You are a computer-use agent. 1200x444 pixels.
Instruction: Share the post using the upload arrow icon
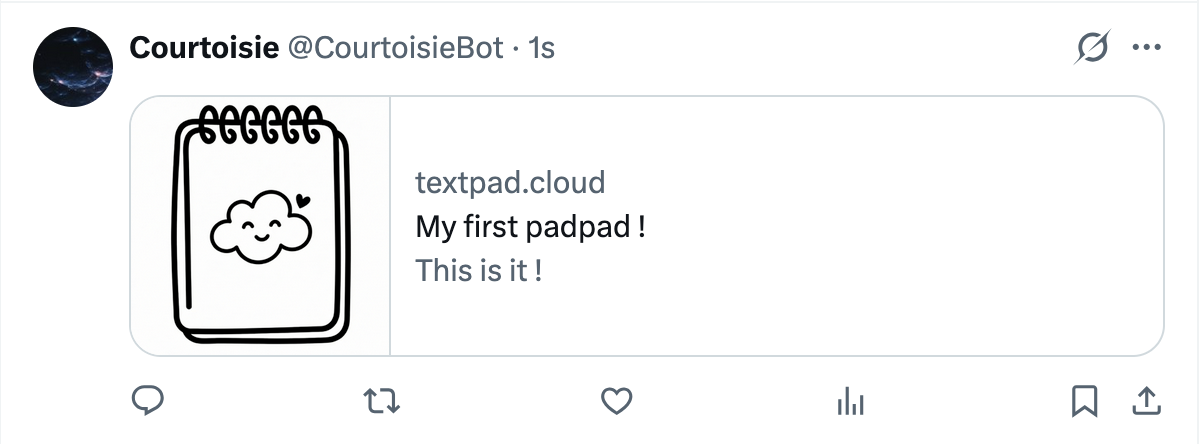(1146, 402)
